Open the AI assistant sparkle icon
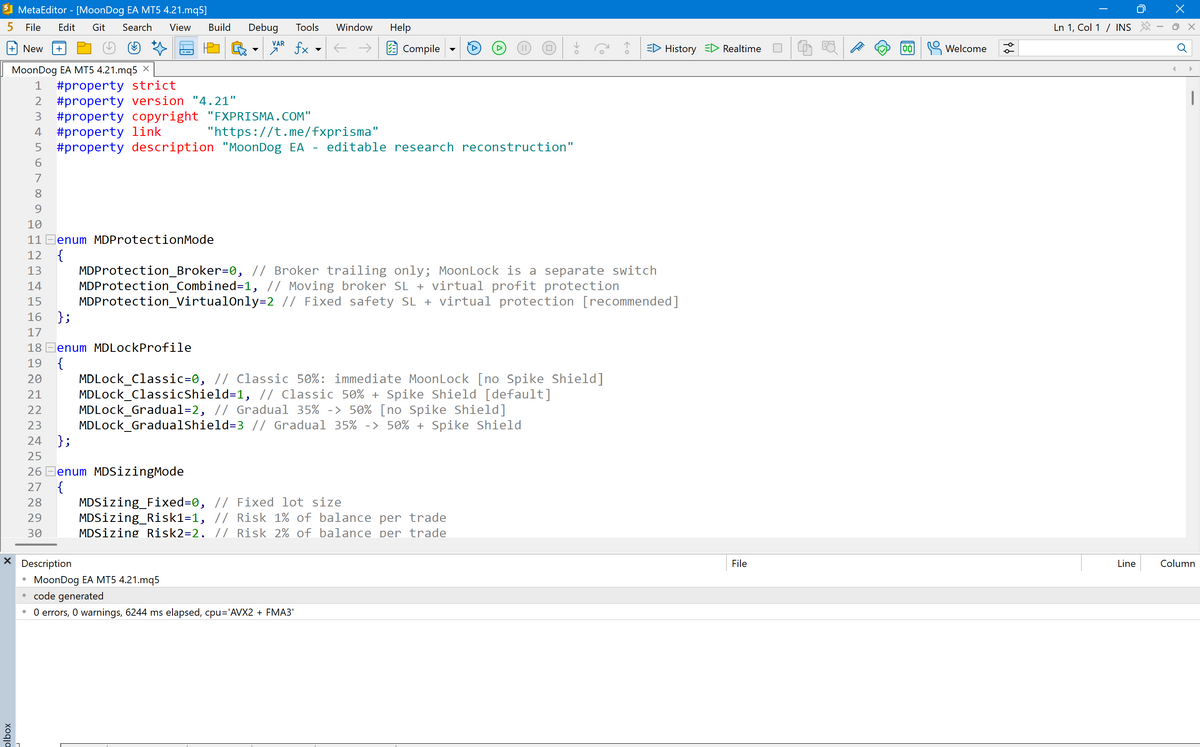Viewport: 1200px width, 747px height. pyautogui.click(x=160, y=48)
